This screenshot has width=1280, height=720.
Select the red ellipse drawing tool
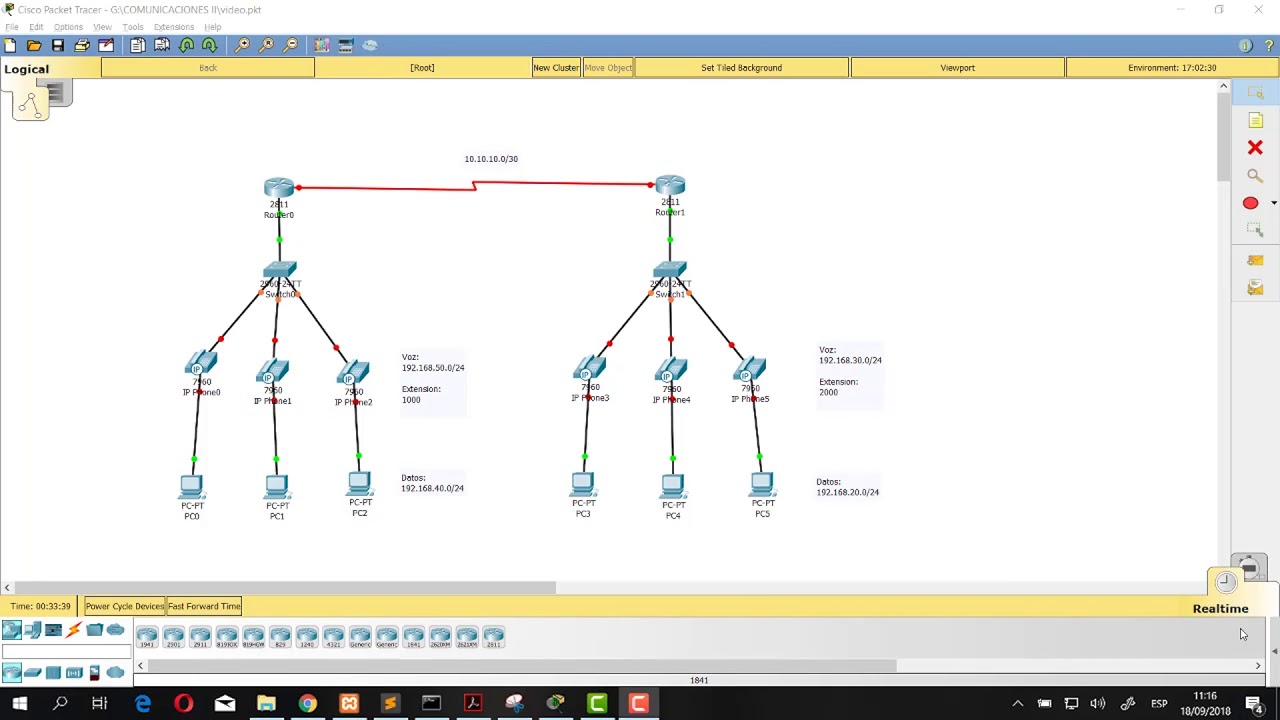(1250, 203)
